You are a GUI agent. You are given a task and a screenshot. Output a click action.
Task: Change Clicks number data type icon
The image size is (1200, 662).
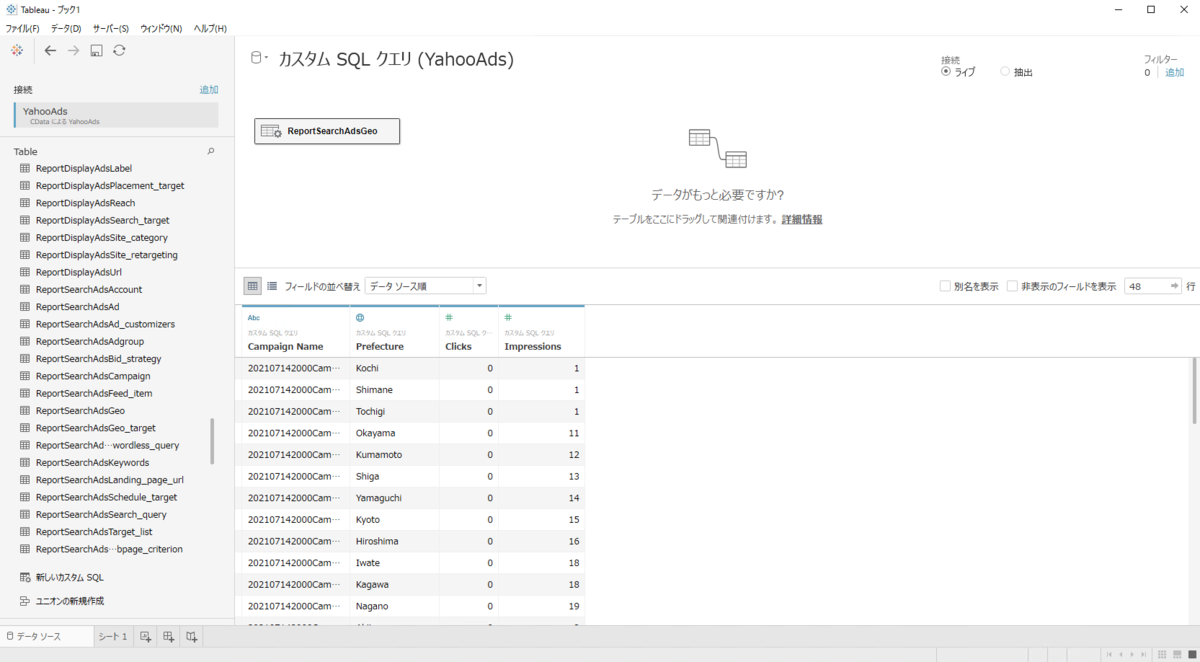[449, 317]
